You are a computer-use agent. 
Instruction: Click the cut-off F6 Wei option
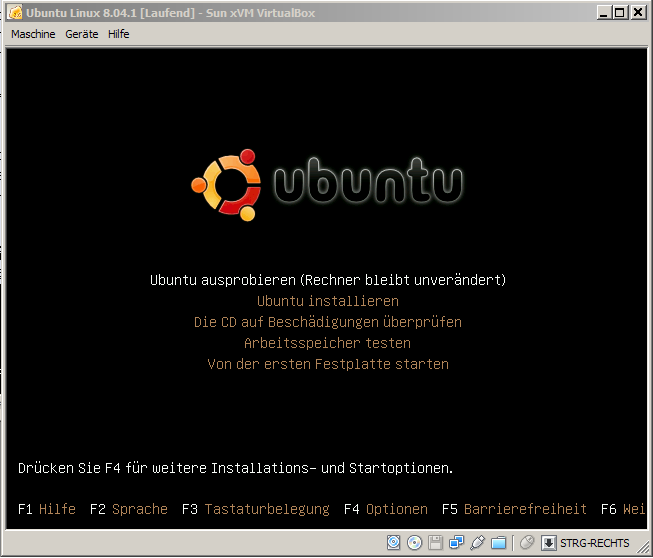[x=623, y=509]
